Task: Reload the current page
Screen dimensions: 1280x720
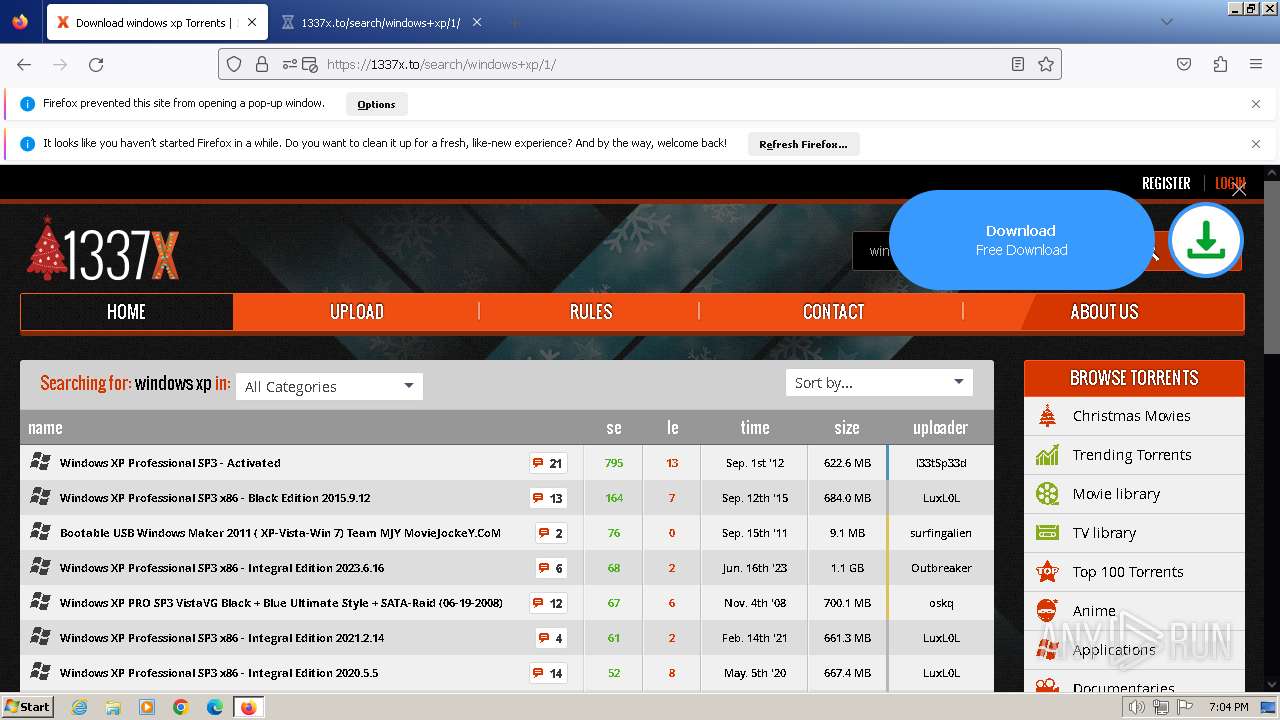Action: click(96, 64)
